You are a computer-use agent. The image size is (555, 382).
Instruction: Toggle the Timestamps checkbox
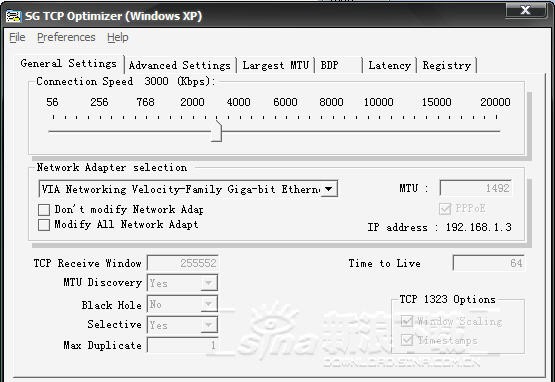point(407,340)
